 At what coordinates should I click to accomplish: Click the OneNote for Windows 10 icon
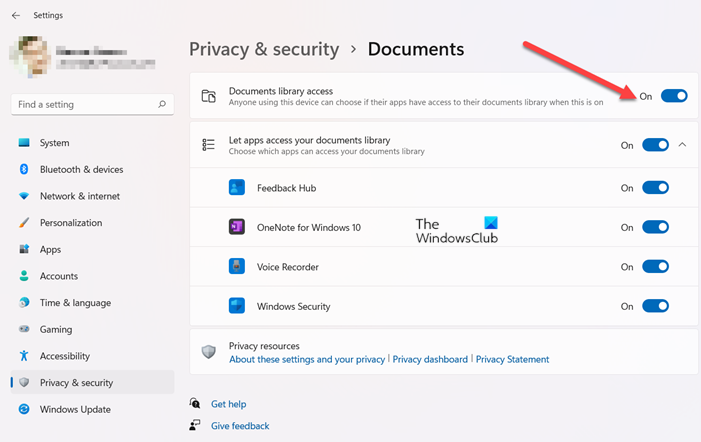[237, 227]
